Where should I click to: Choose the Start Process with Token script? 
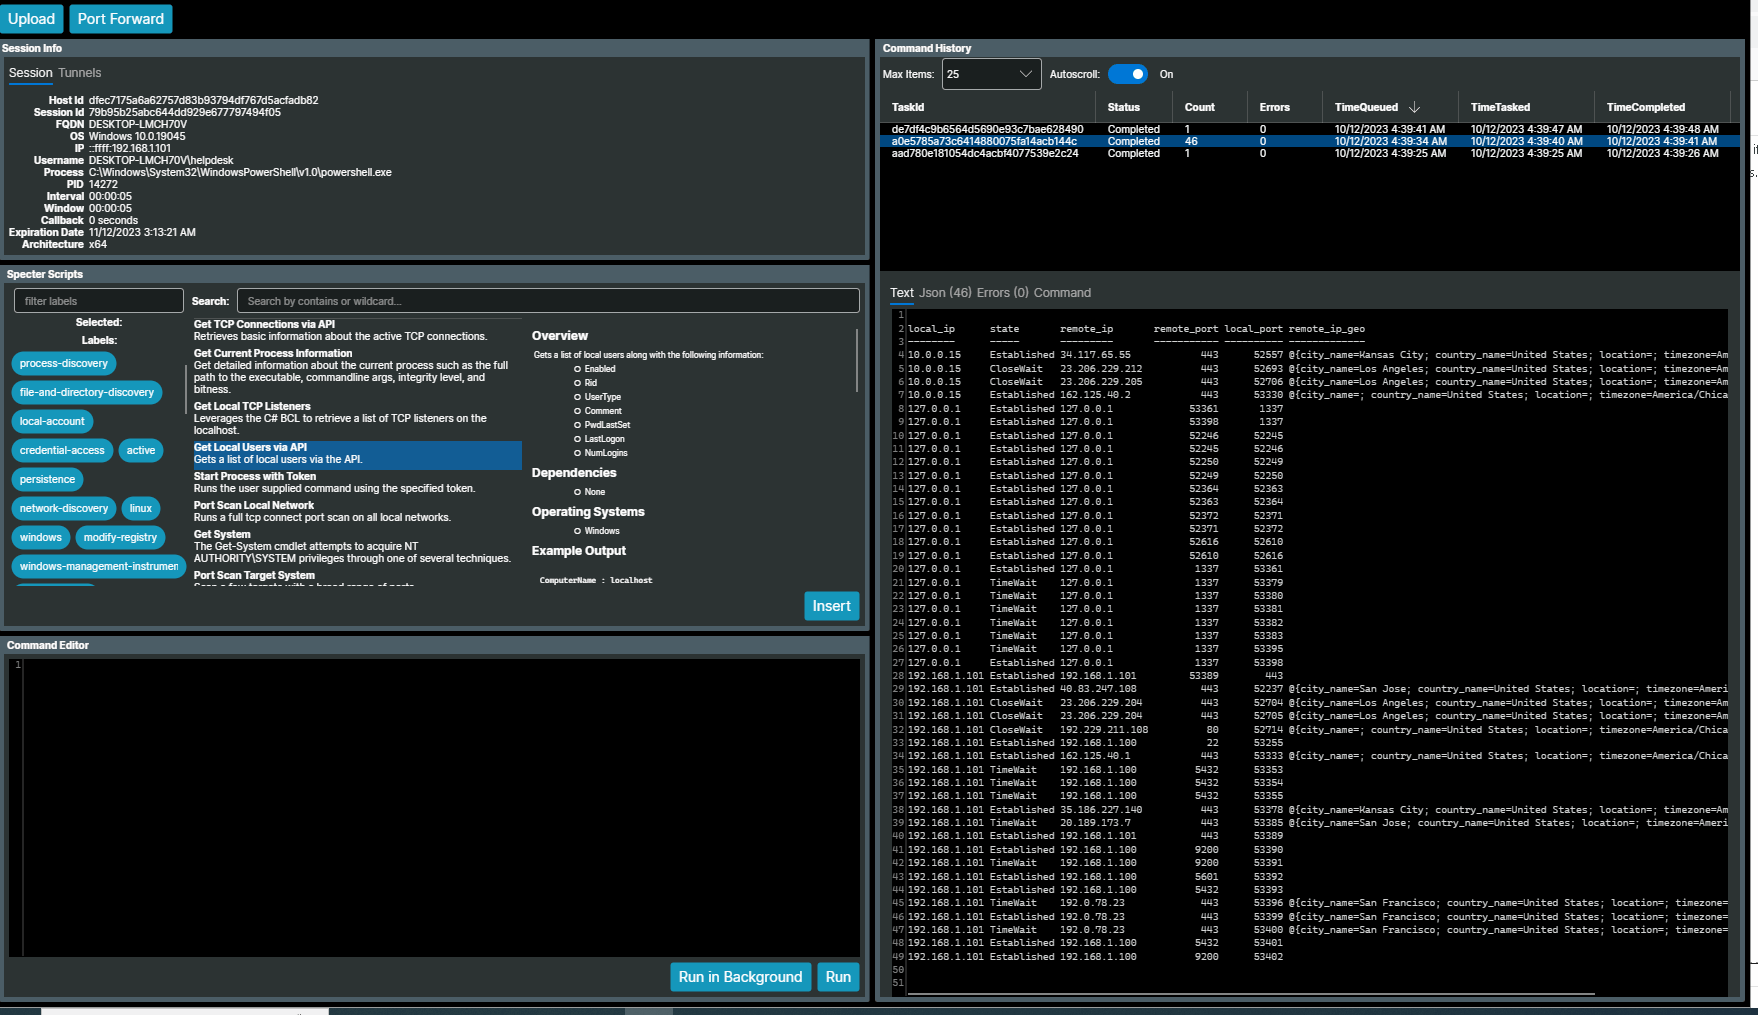pos(356,483)
